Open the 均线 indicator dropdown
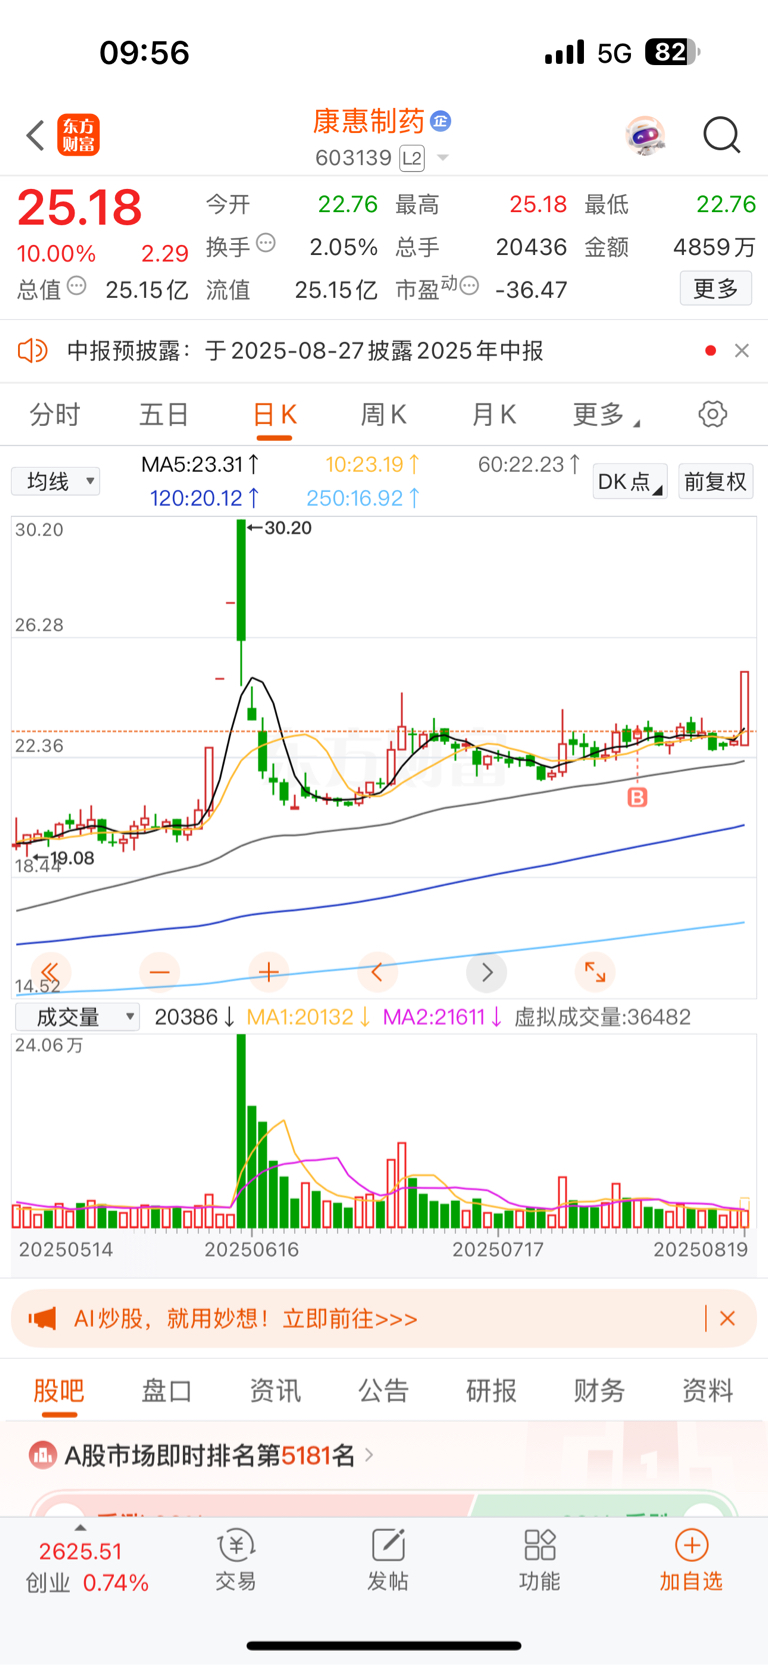 56,482
